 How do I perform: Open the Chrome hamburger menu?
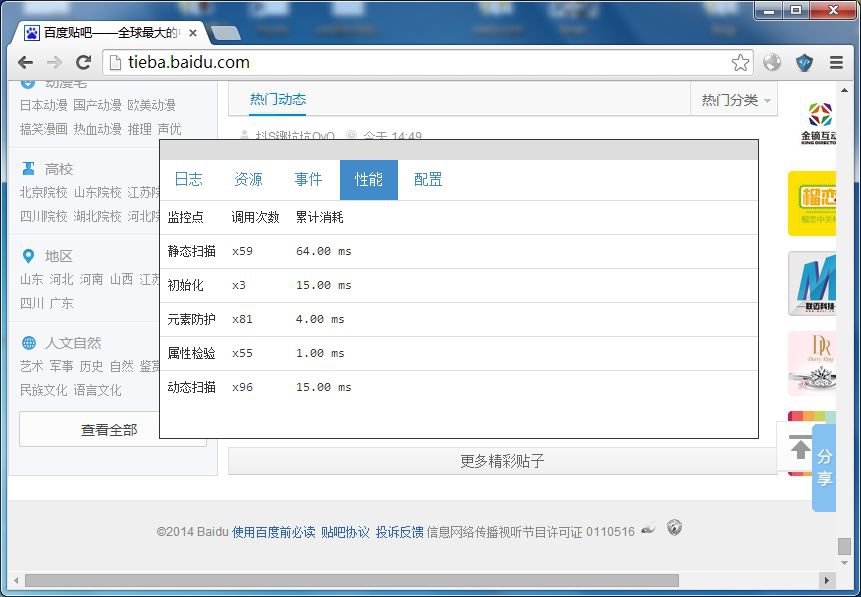pos(835,63)
